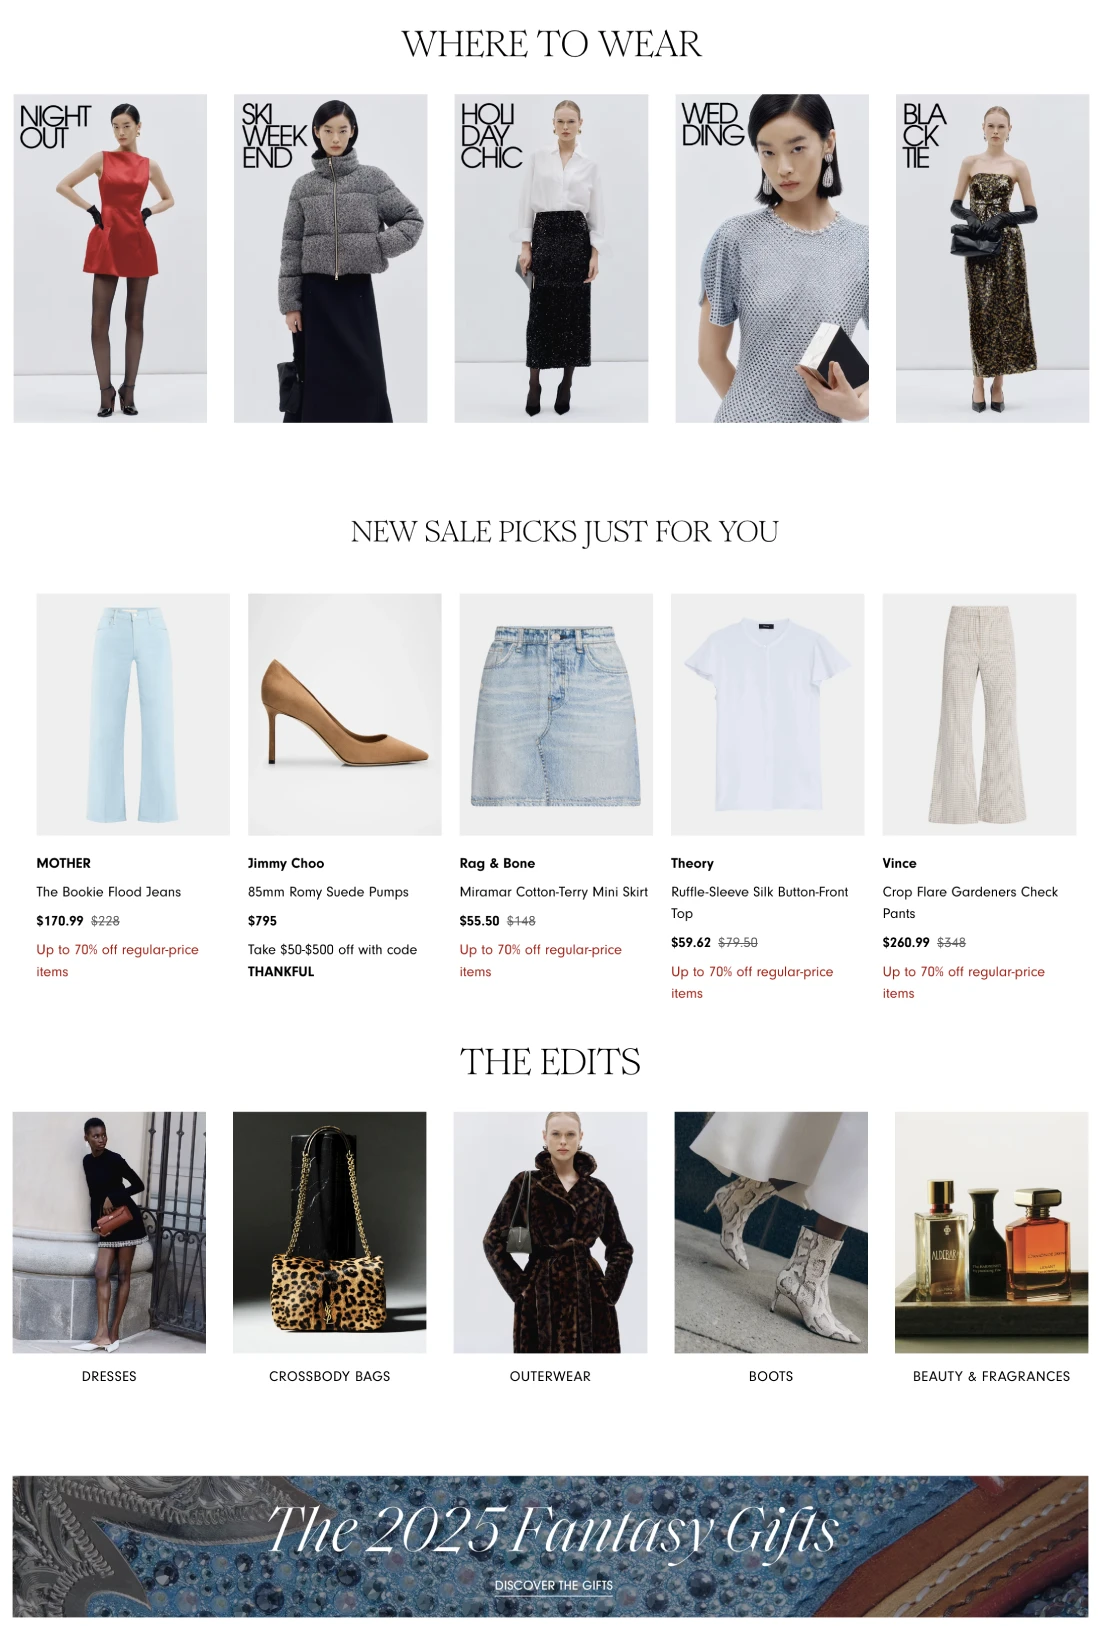Browse the OUTERWEAR edit
This screenshot has height=1626, width=1100.
point(550,1376)
